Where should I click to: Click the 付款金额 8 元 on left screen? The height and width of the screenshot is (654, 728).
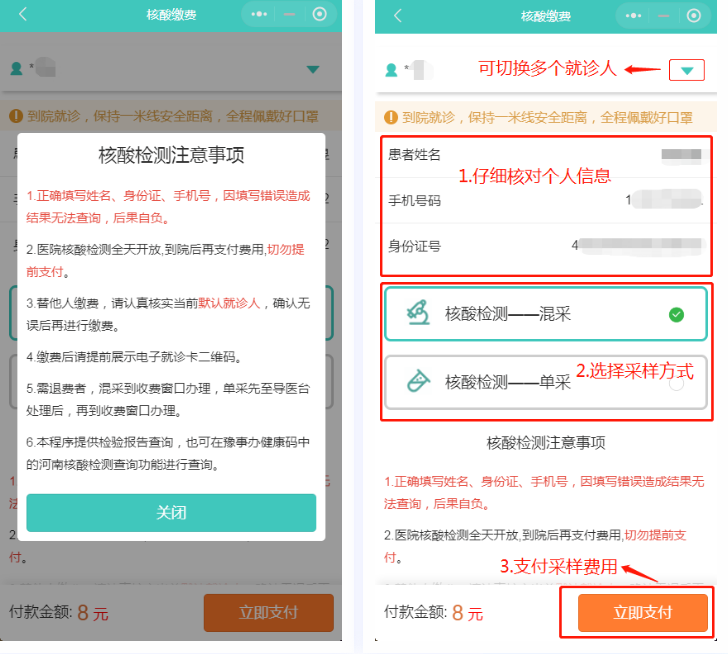coord(59,613)
